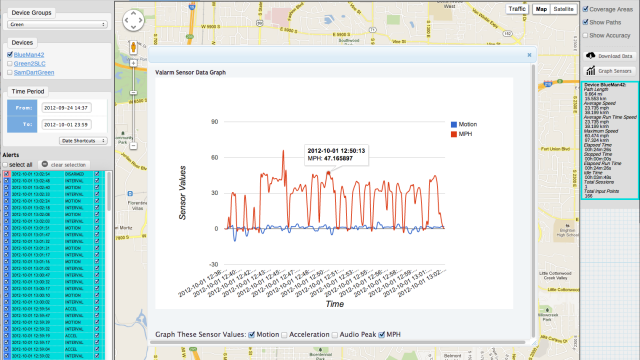Click the alerts list scrollbar thumb
This screenshot has width=640, height=360.
[109, 191]
